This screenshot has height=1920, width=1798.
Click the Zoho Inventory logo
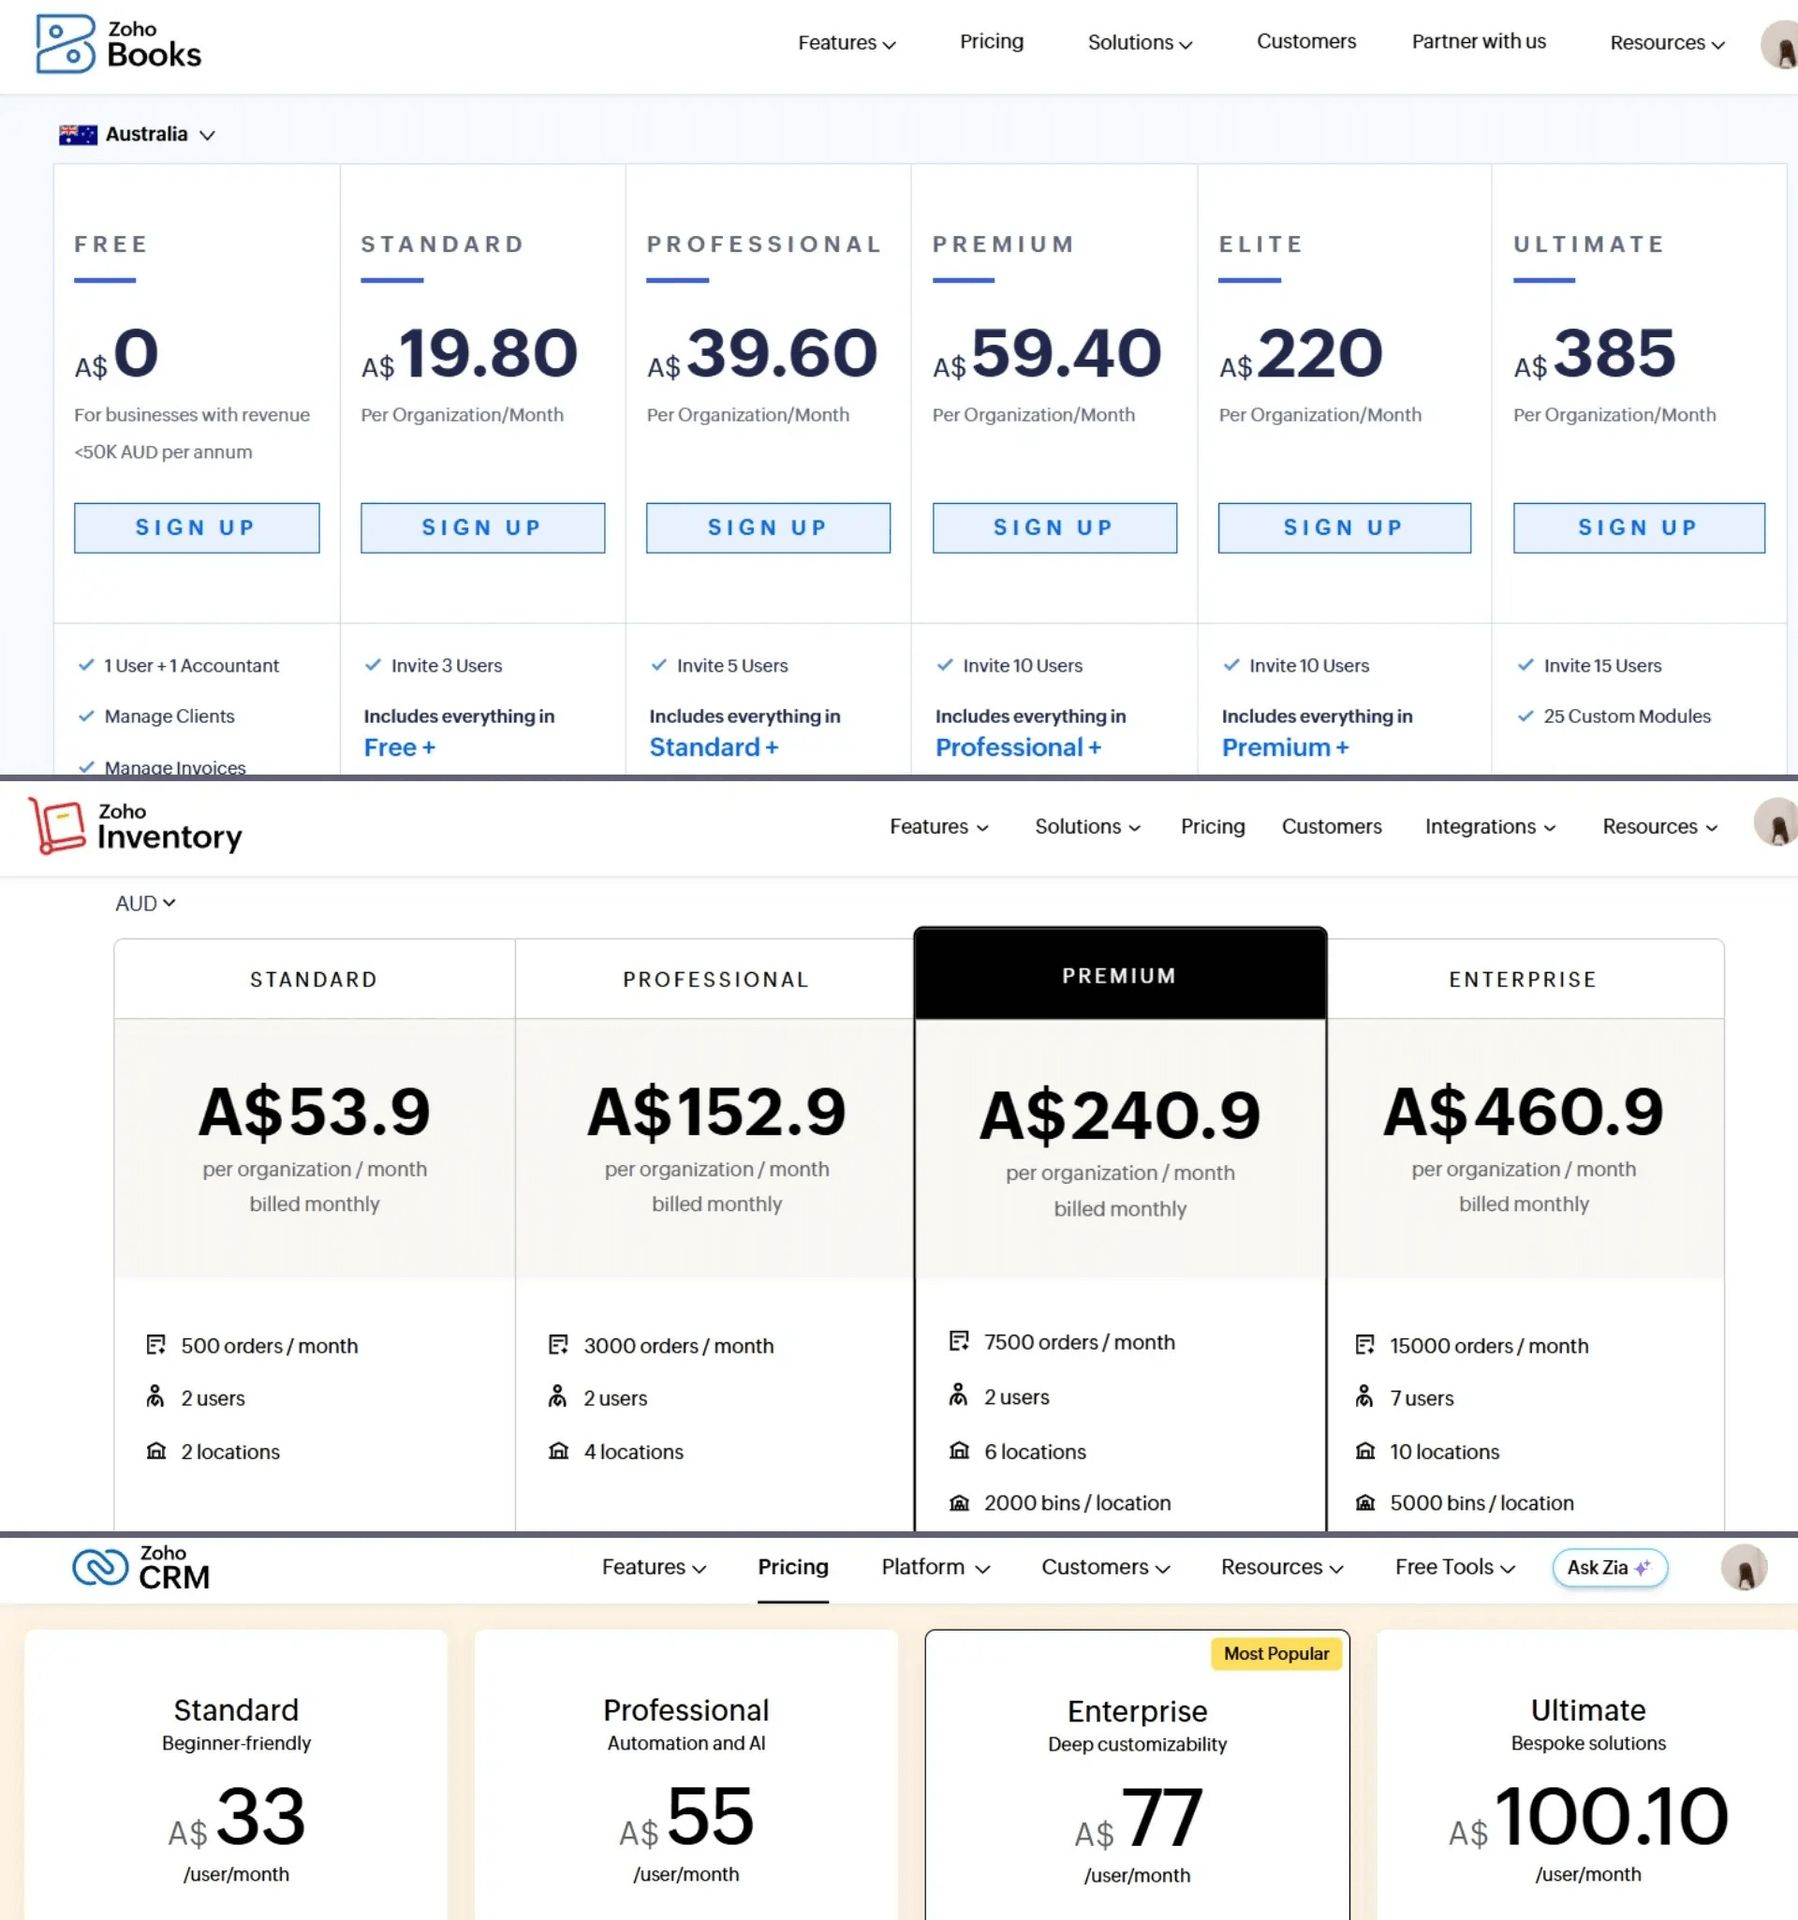pos(135,826)
